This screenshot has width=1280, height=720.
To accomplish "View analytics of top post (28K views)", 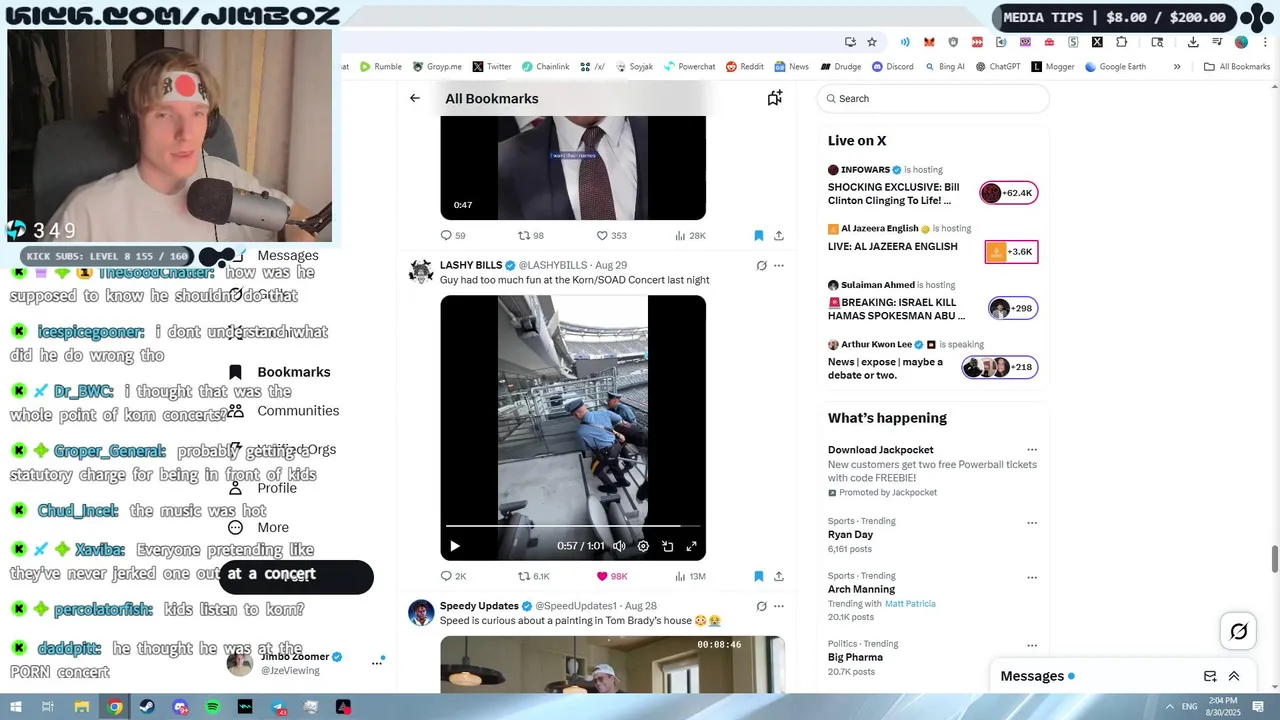I will pyautogui.click(x=690, y=236).
